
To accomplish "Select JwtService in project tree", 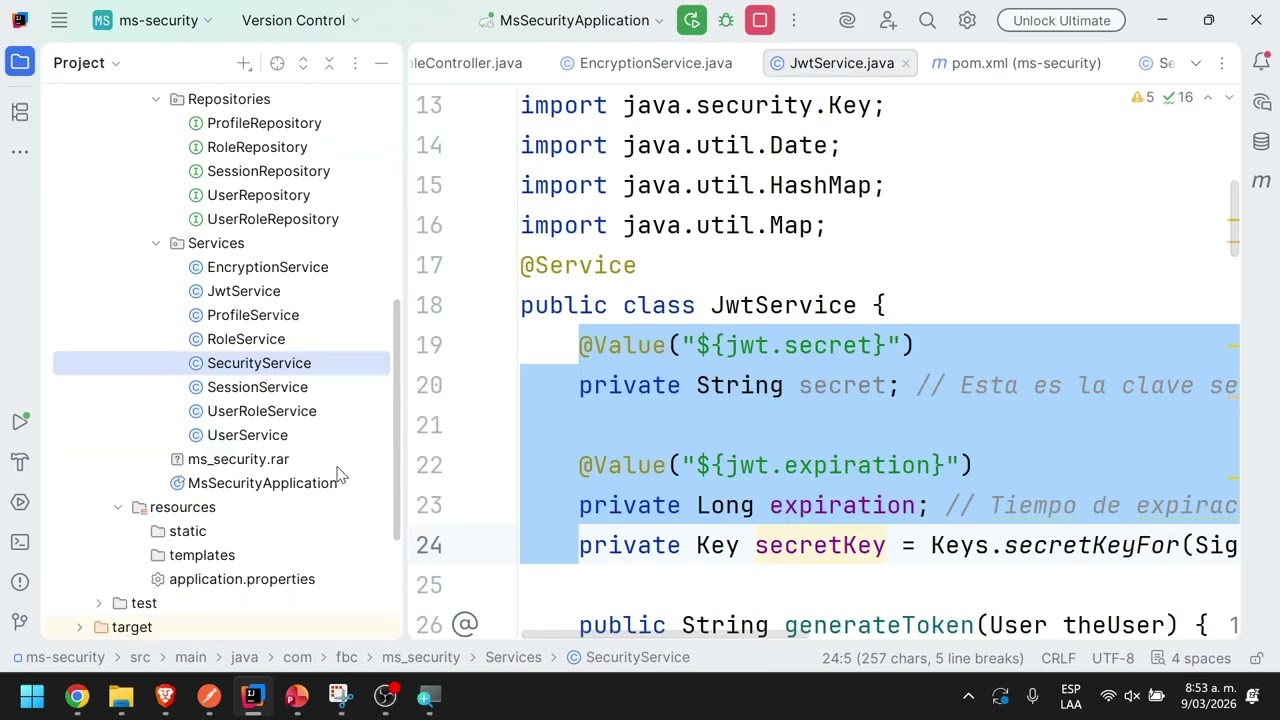I will (x=243, y=291).
